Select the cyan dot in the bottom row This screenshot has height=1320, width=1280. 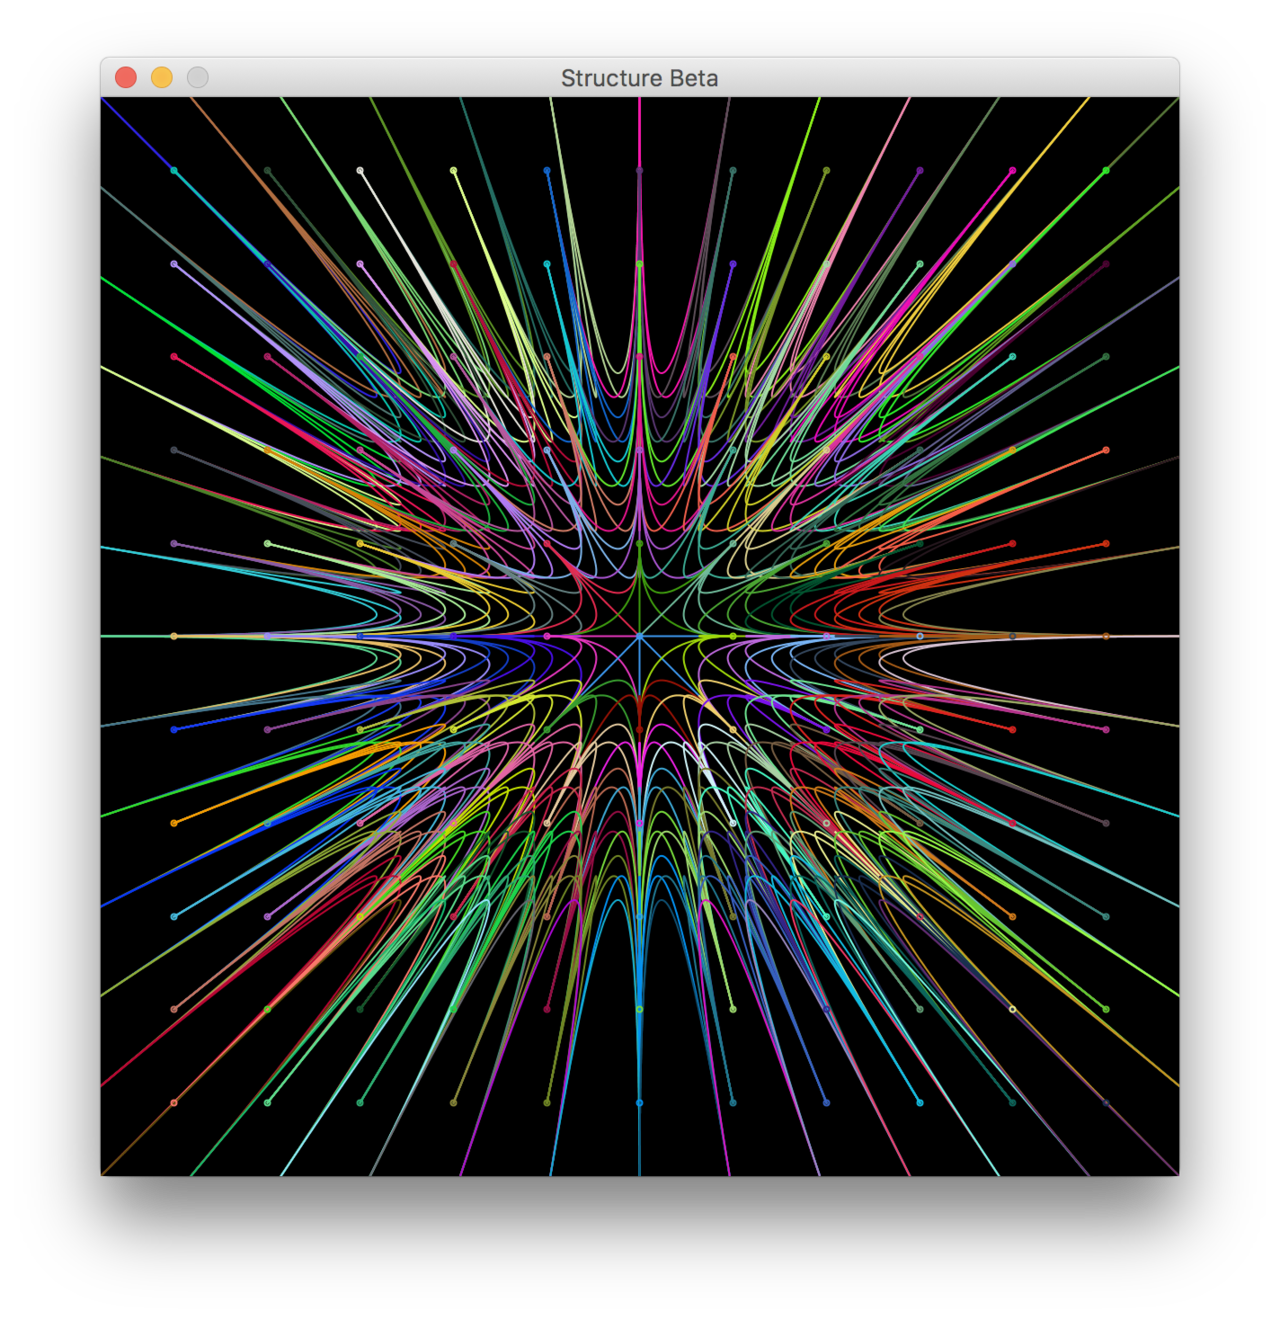click(x=920, y=1103)
